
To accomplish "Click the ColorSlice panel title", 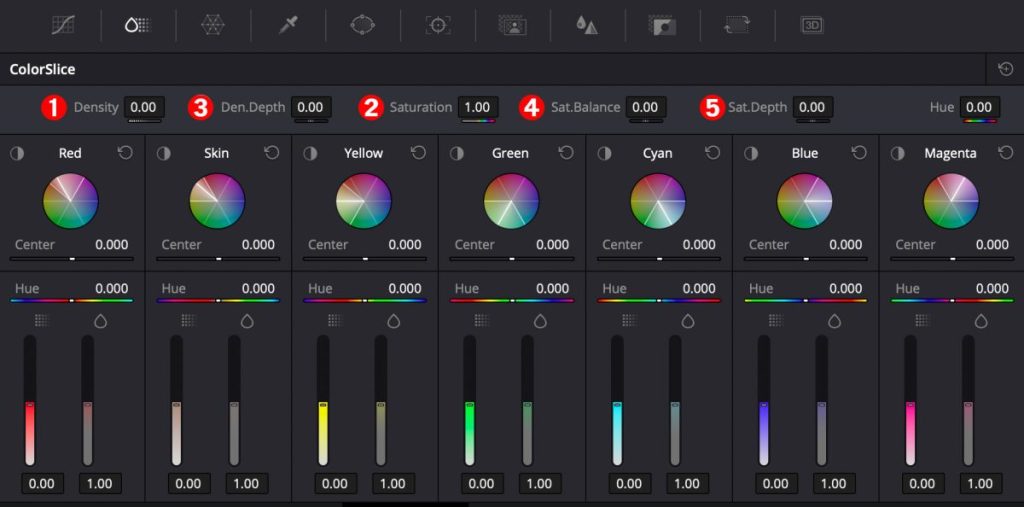I will [x=42, y=69].
